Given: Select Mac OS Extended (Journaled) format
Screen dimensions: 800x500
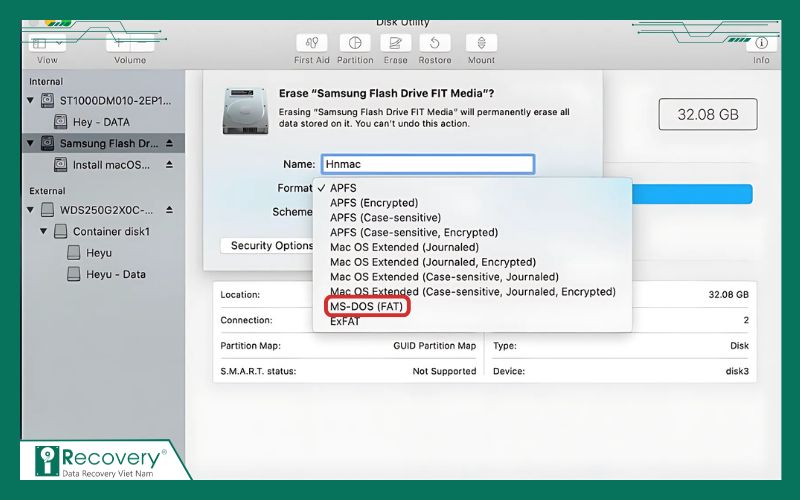Looking at the screenshot, I should click(x=404, y=247).
